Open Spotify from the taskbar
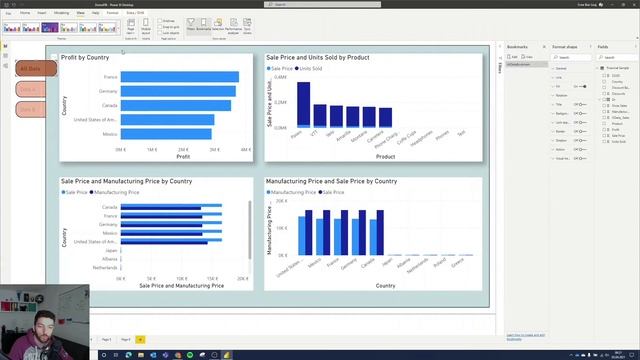Screen dimensions: 640x360 click(190, 355)
